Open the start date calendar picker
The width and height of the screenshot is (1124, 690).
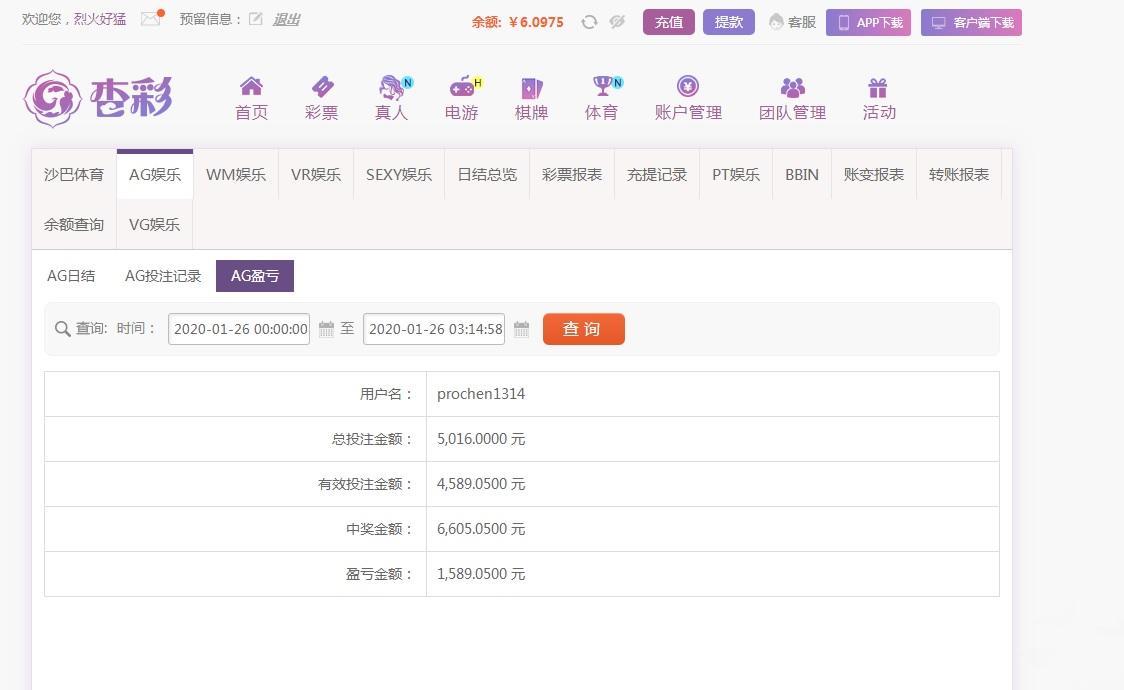(x=327, y=328)
